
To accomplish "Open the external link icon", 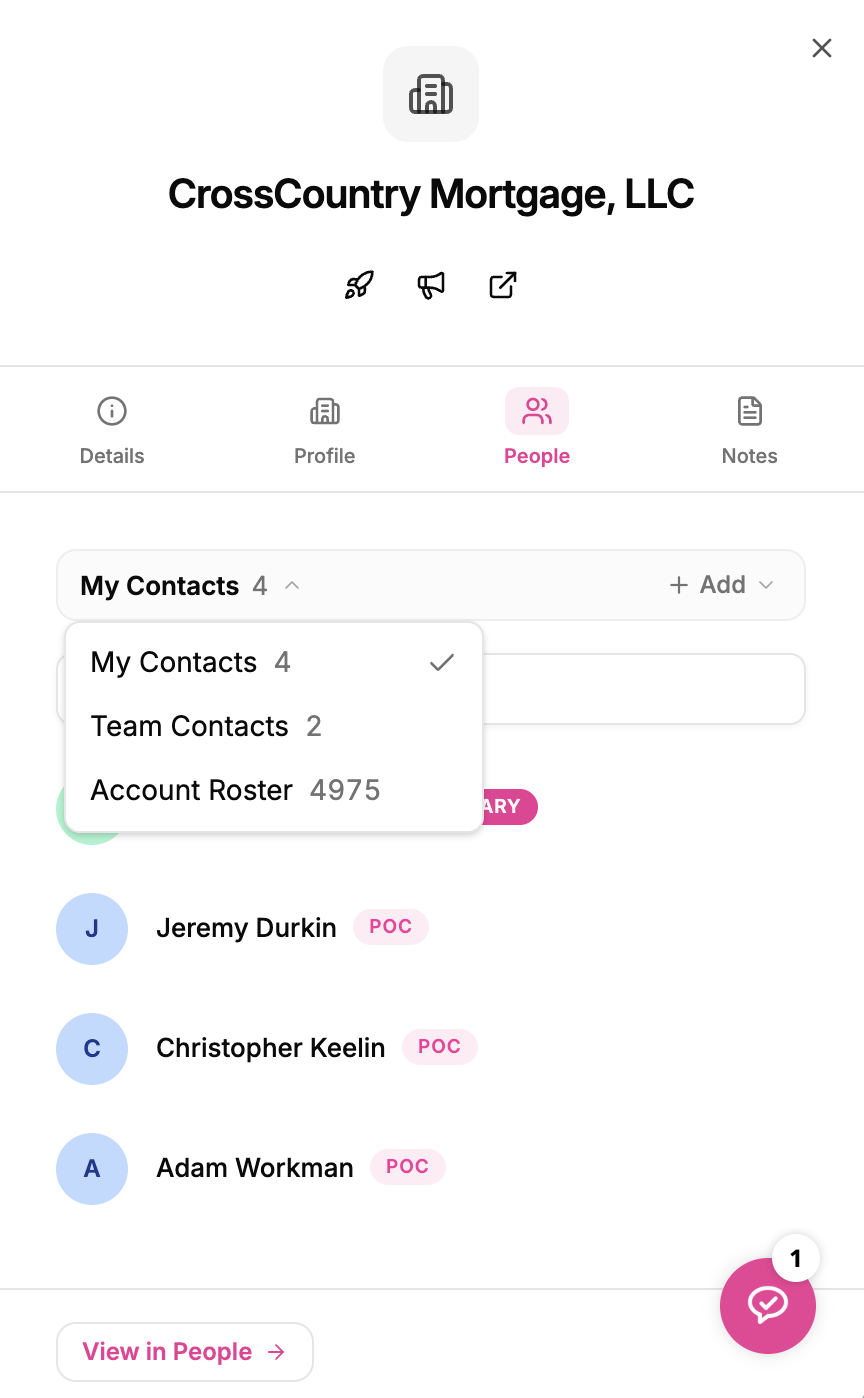I will click(x=503, y=285).
